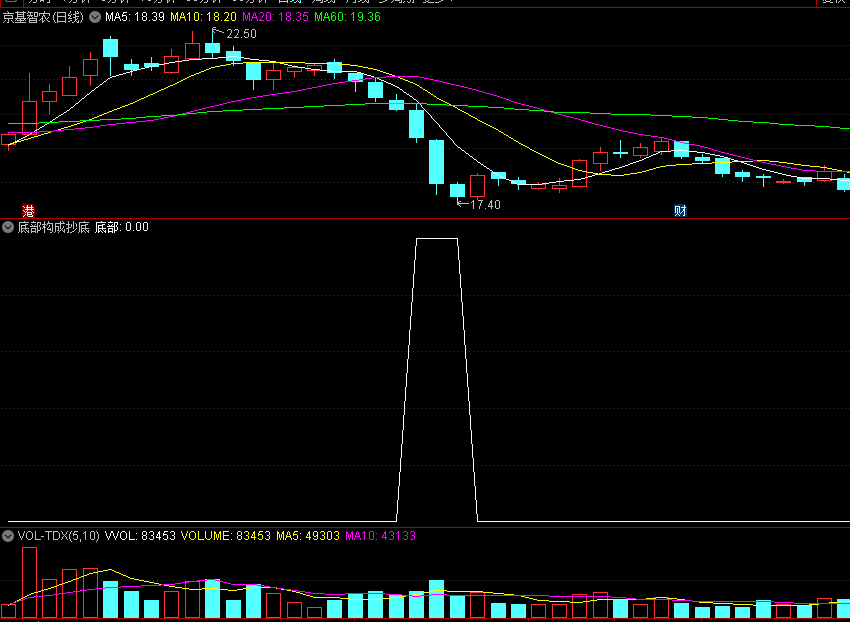Click the magenta MA20: 18.35 label
Viewport: 850px width, 622px height.
275,17
